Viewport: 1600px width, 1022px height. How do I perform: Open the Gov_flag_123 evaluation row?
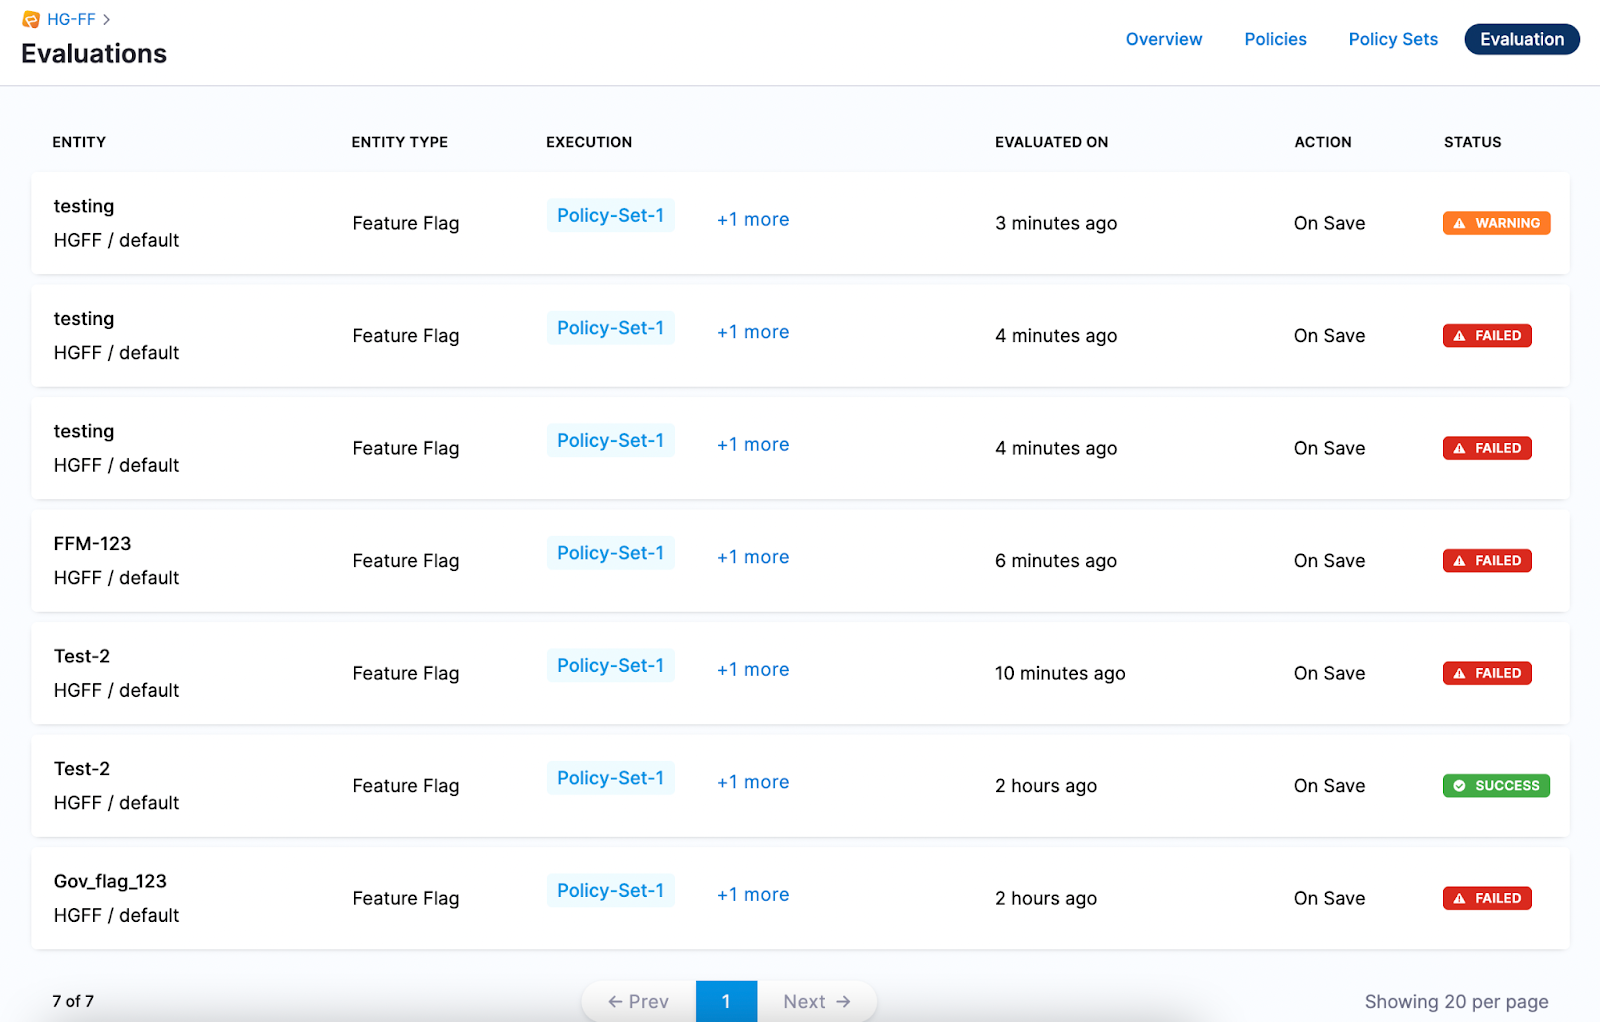tap(110, 882)
